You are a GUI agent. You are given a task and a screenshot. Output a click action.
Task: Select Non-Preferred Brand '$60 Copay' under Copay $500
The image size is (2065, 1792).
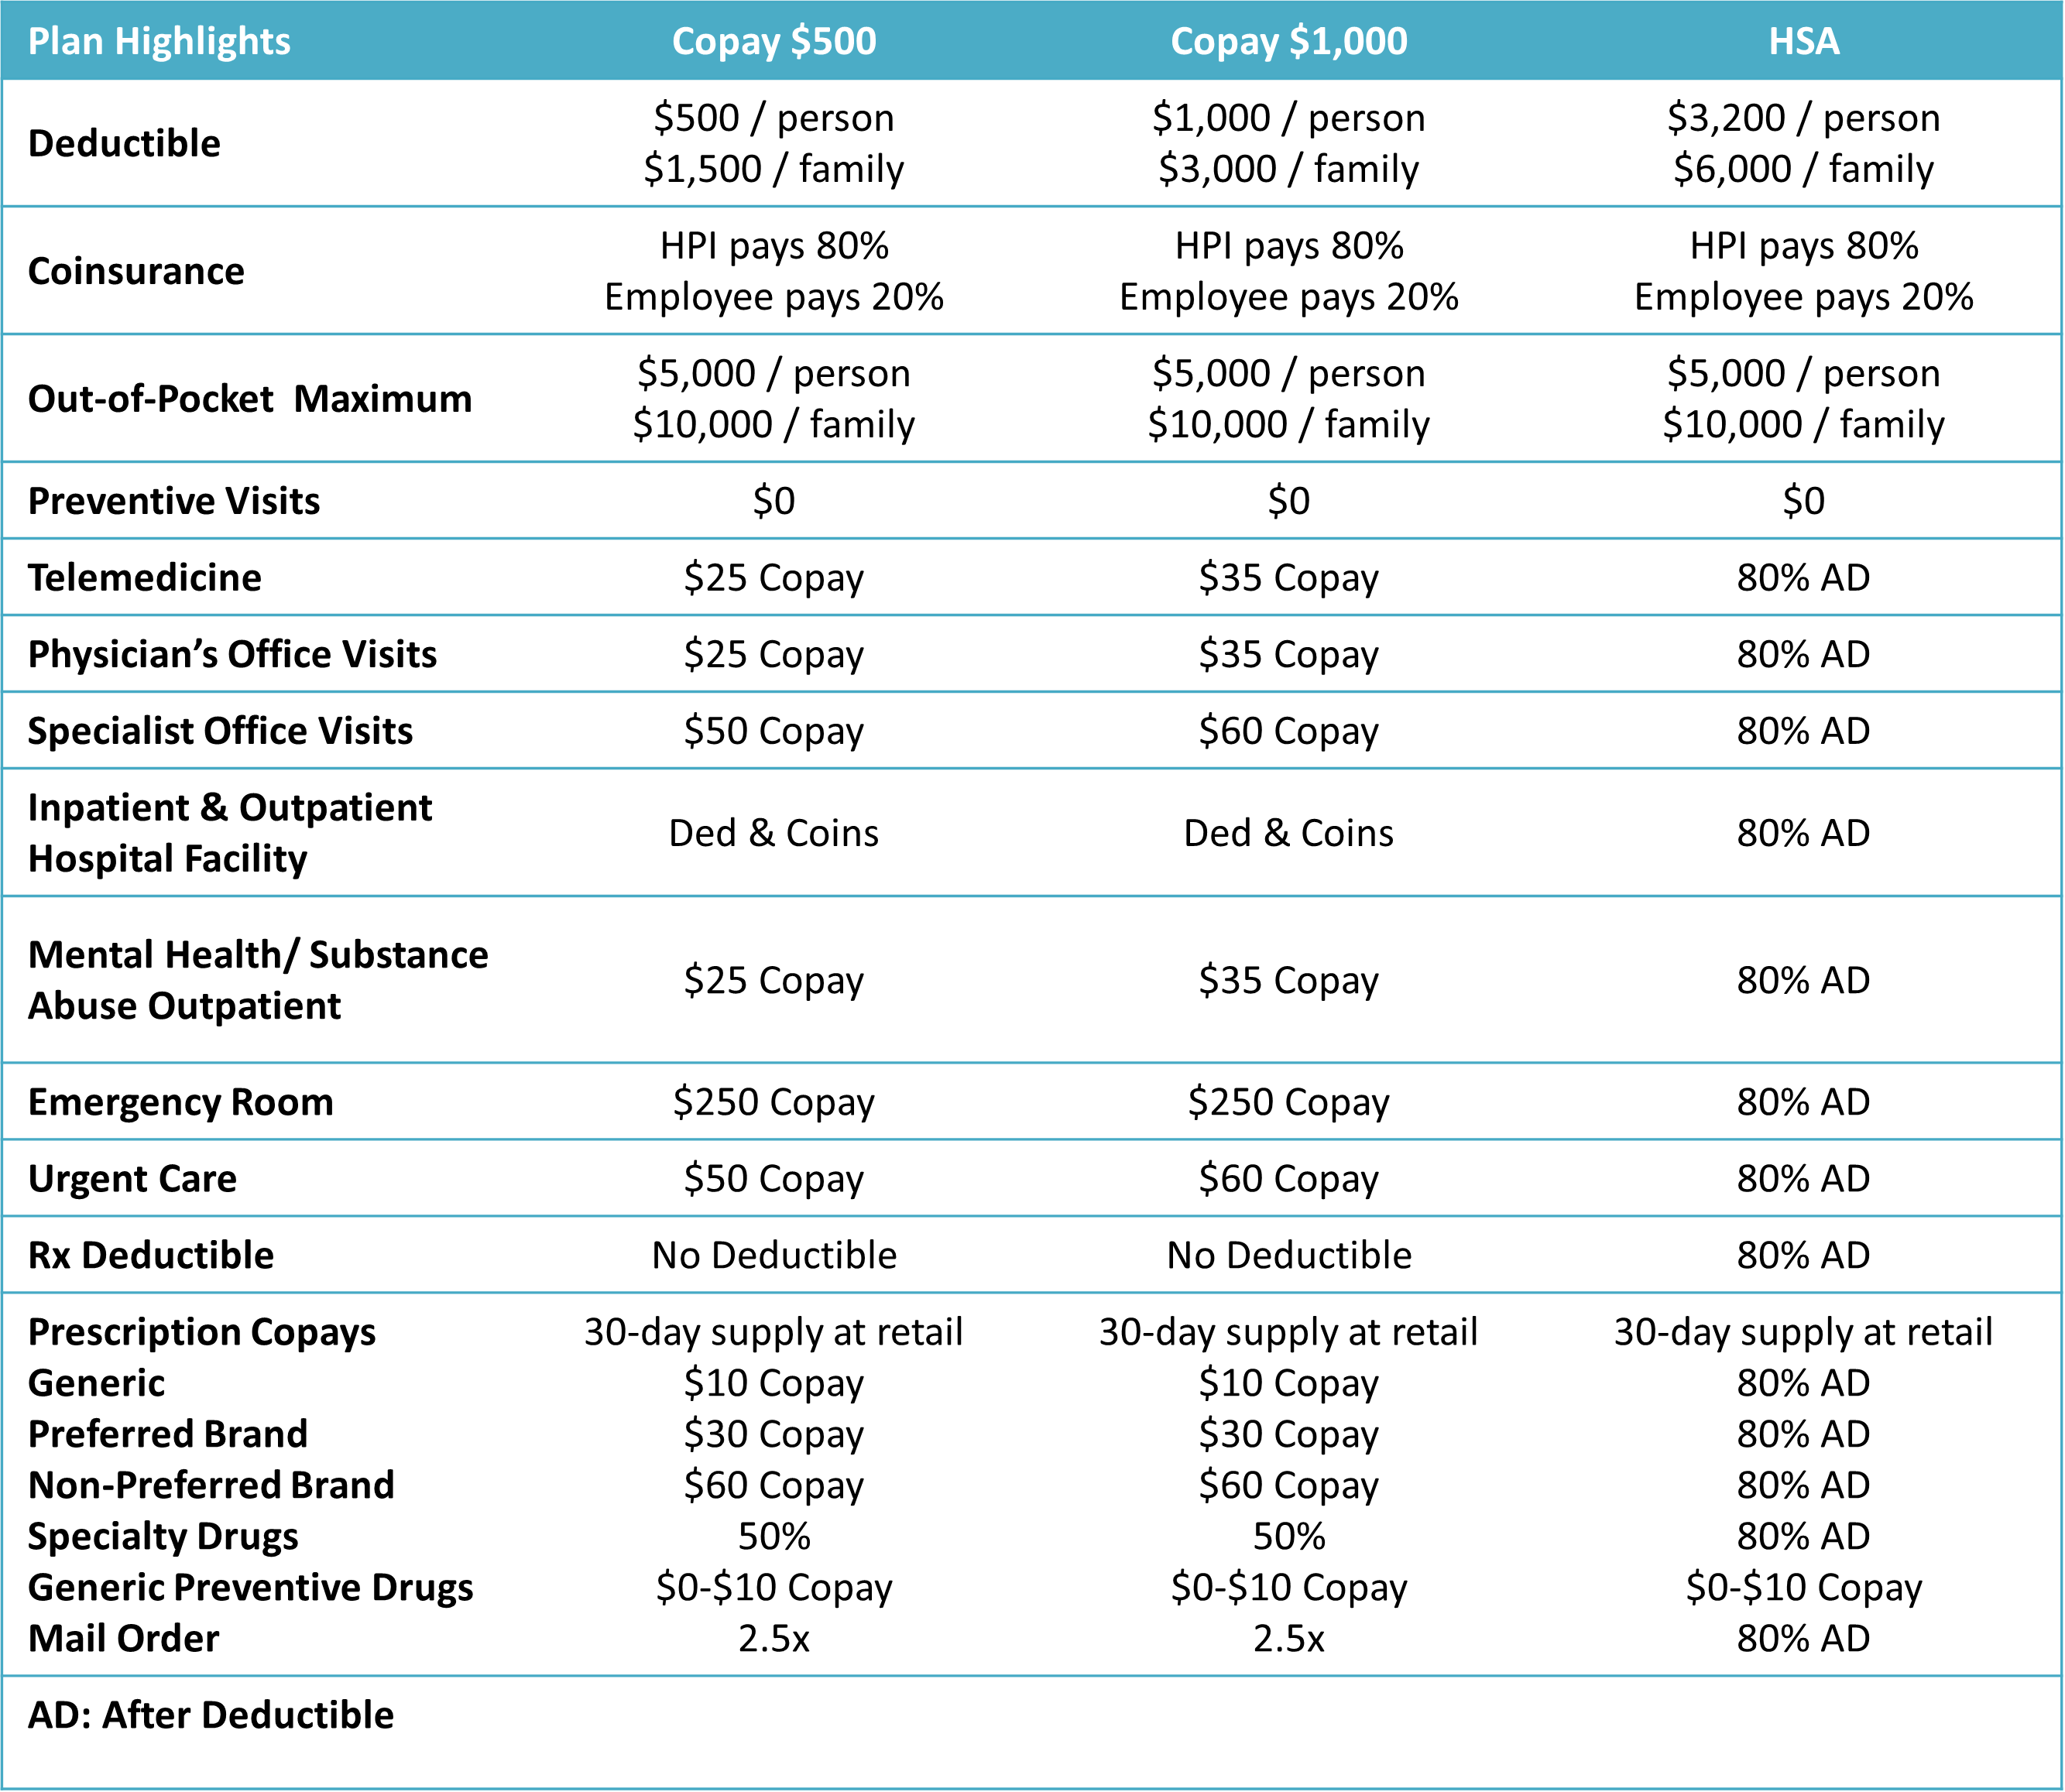[774, 1485]
